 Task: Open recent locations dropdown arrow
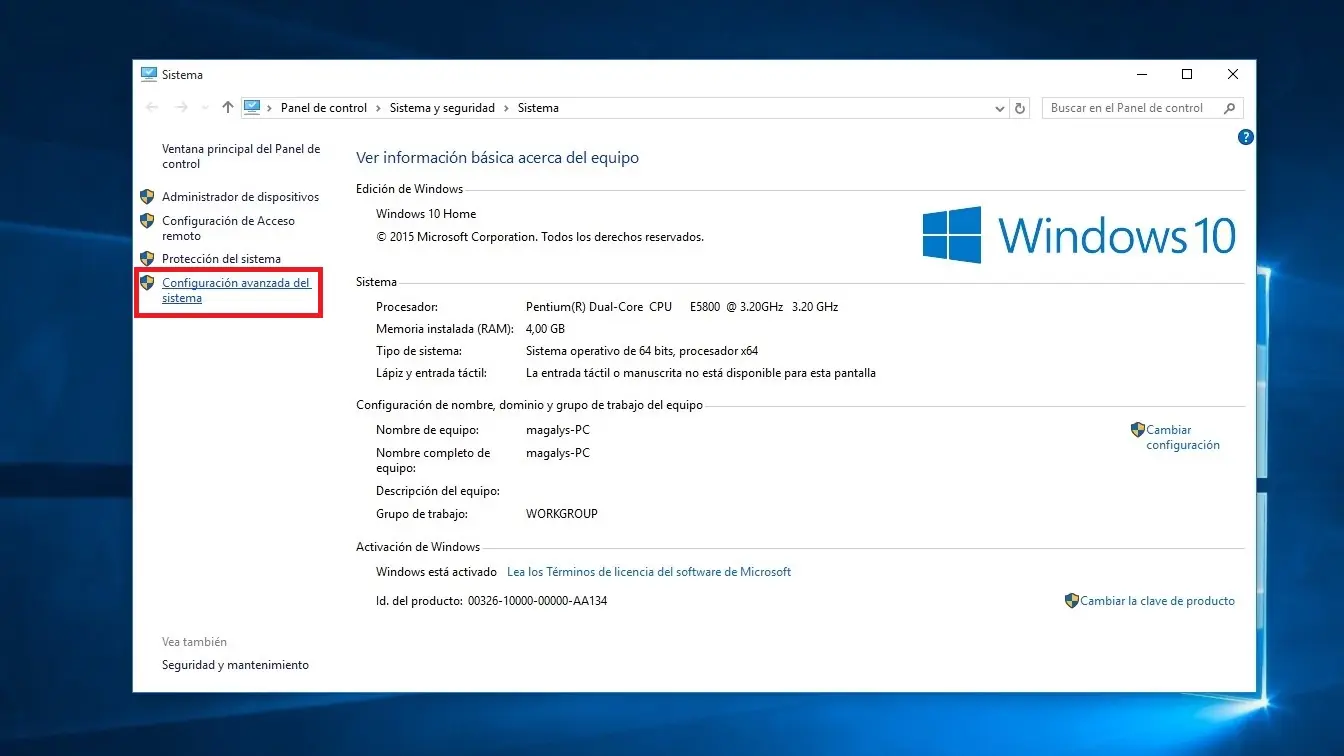tap(205, 108)
